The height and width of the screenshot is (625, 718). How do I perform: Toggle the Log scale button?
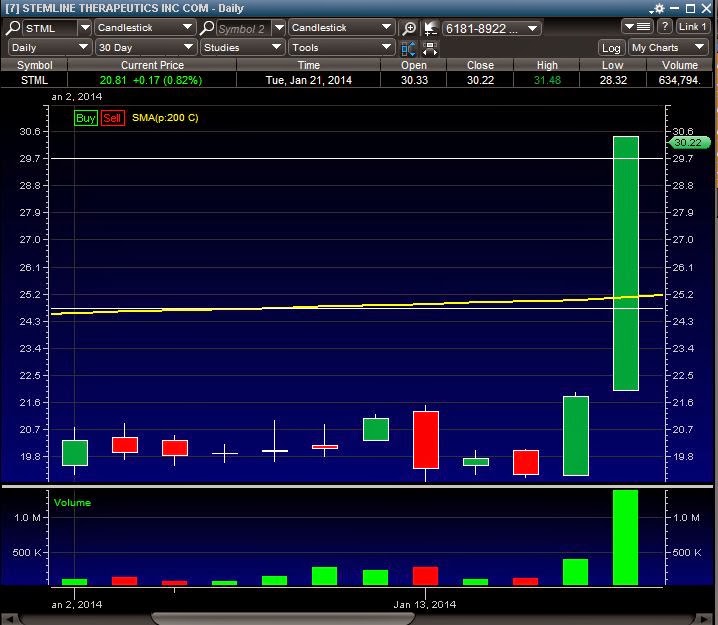(611, 48)
